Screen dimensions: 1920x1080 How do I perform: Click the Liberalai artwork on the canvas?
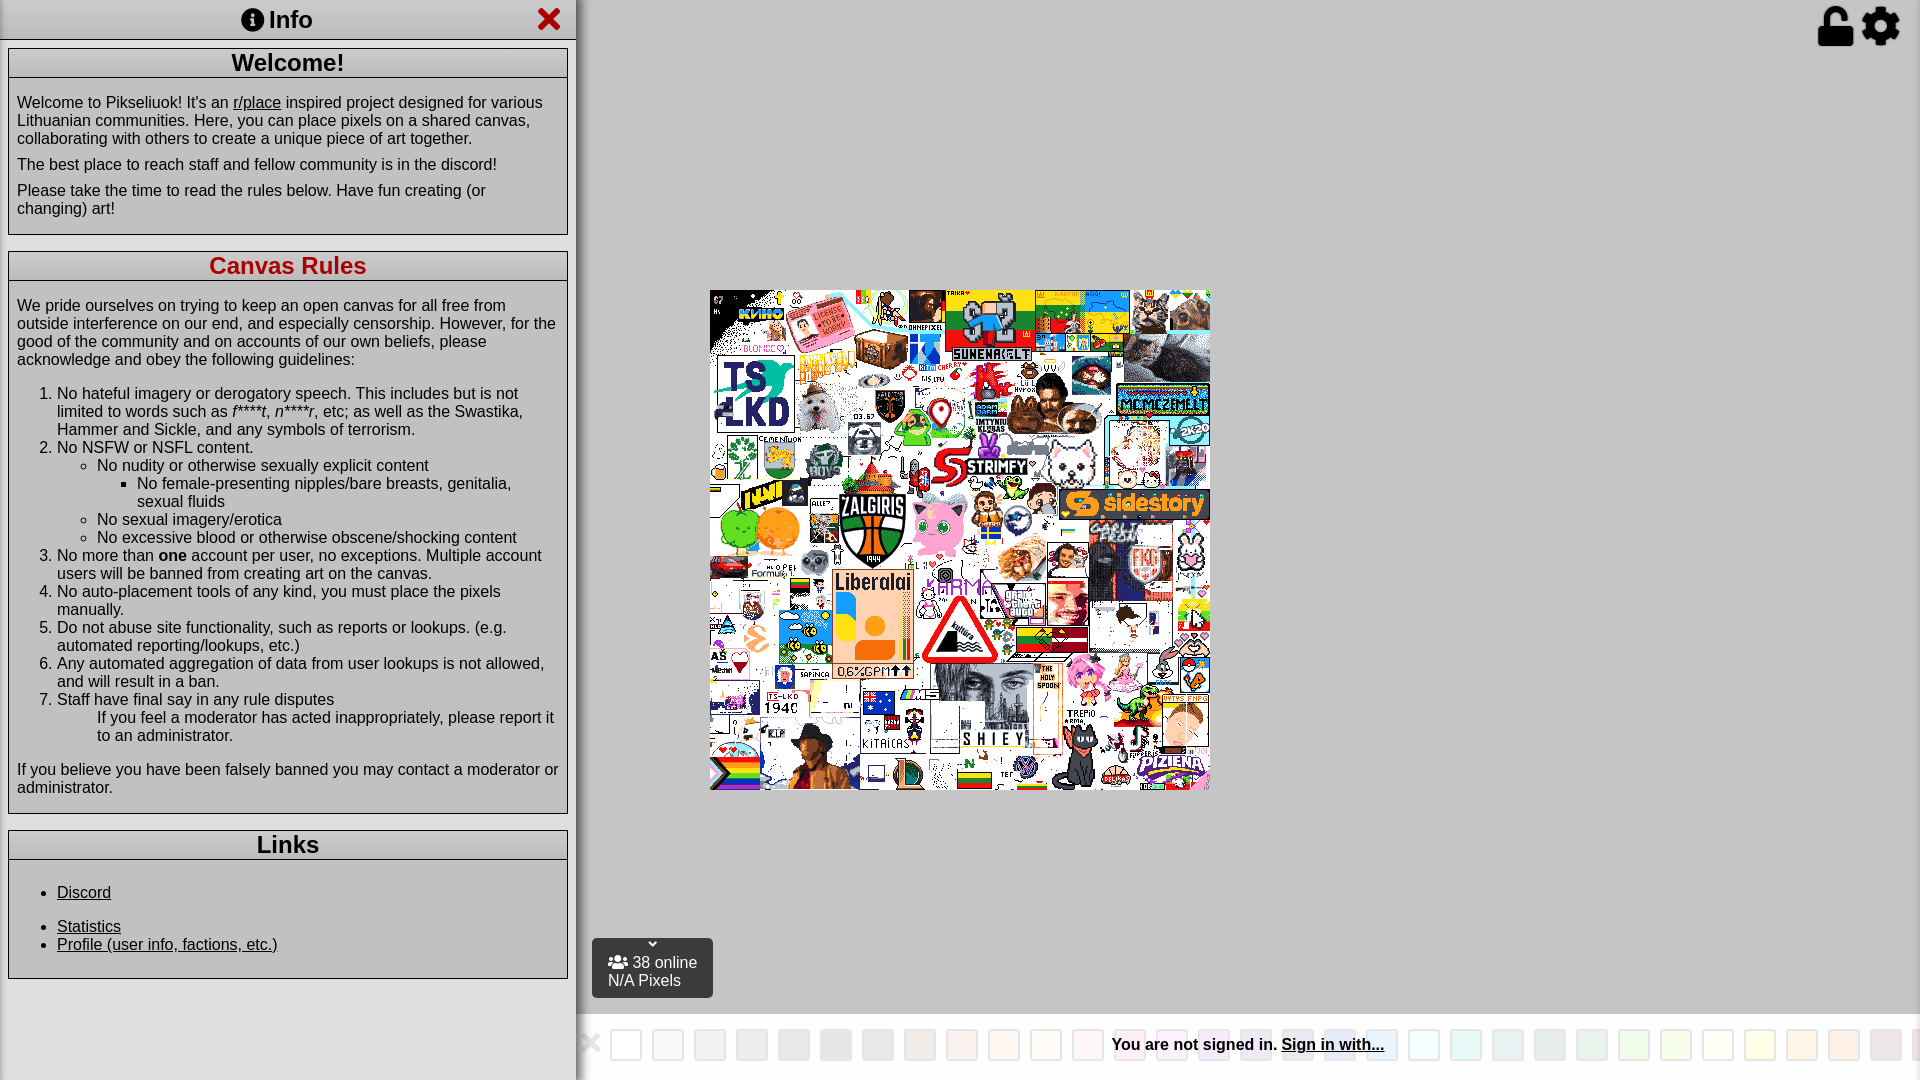click(873, 624)
